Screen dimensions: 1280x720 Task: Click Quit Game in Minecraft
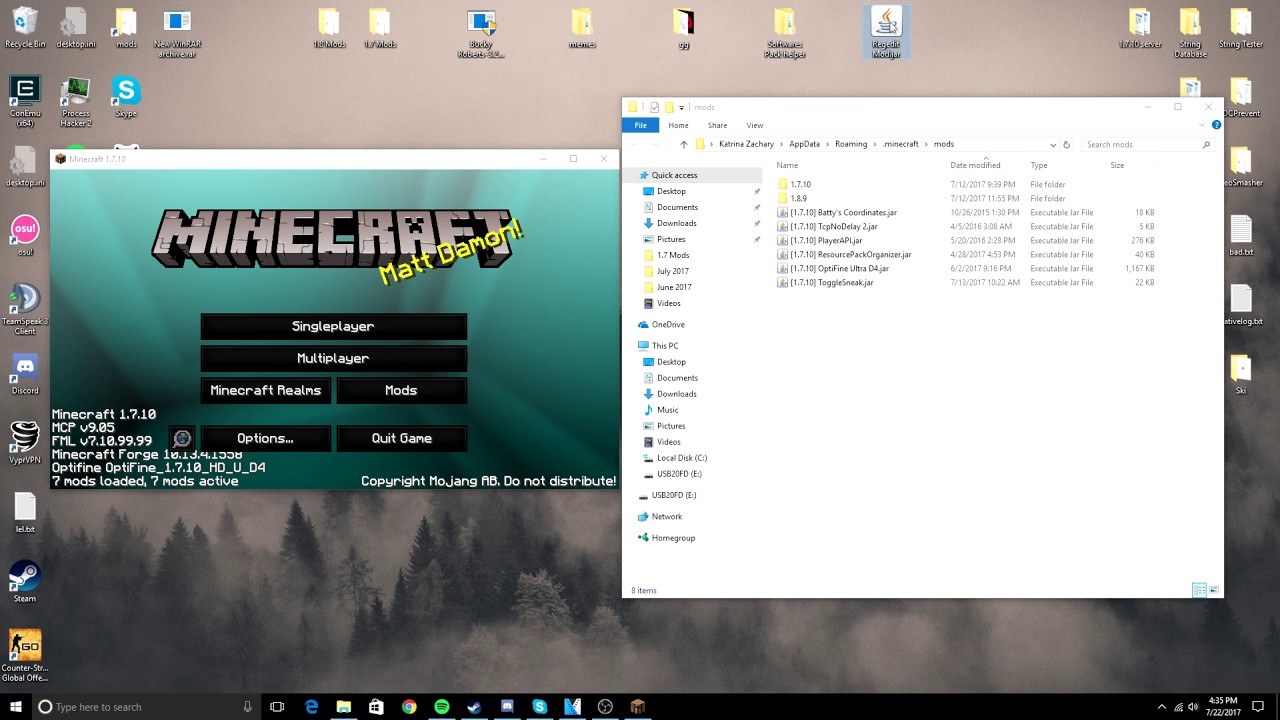(401, 438)
